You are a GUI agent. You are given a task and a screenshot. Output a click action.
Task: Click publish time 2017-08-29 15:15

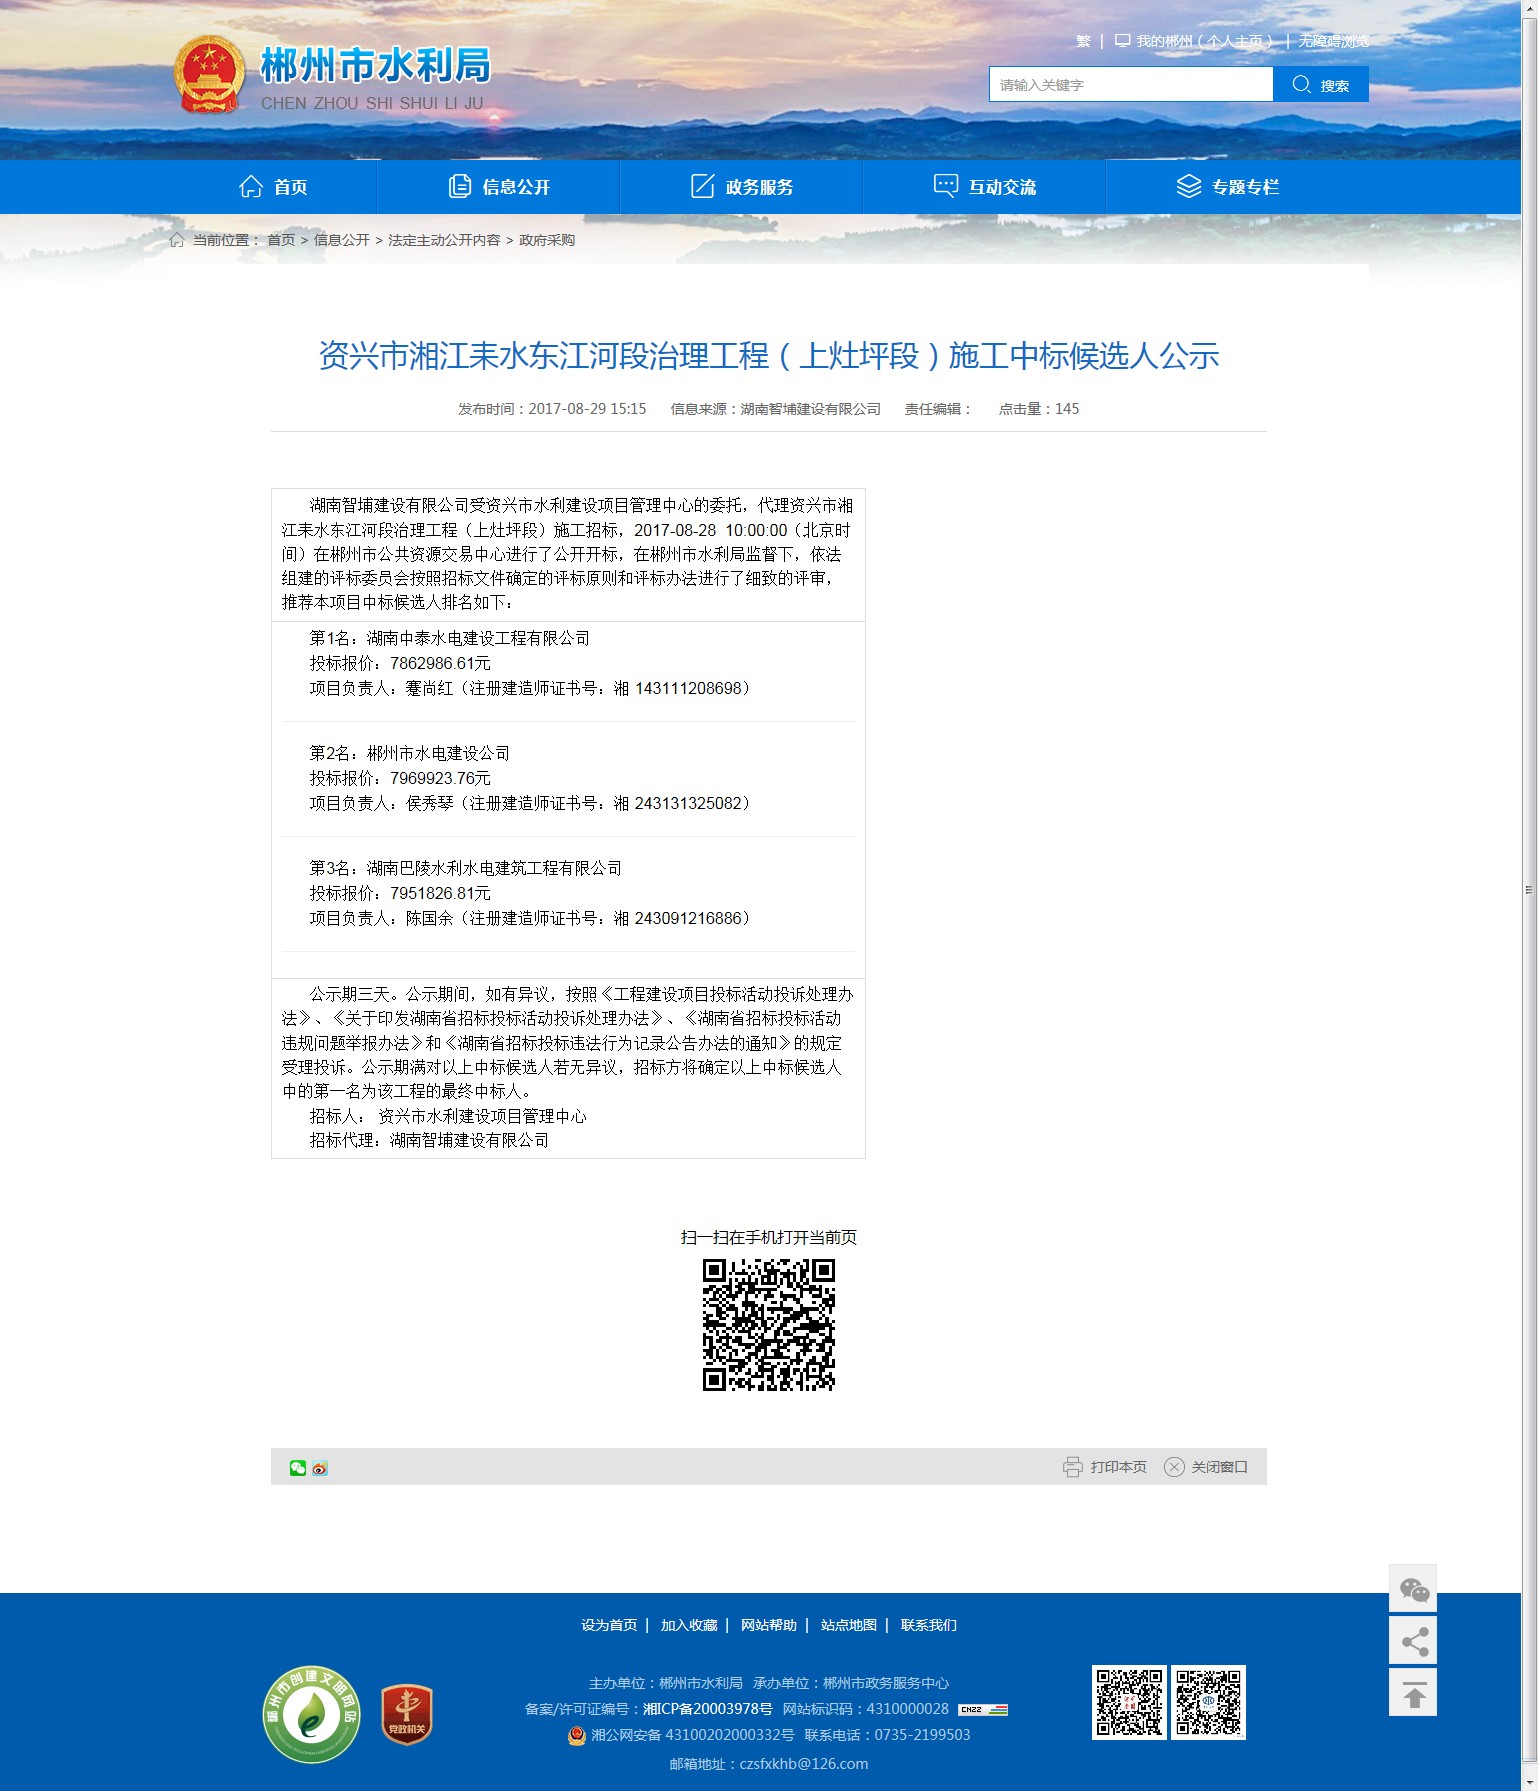point(587,409)
